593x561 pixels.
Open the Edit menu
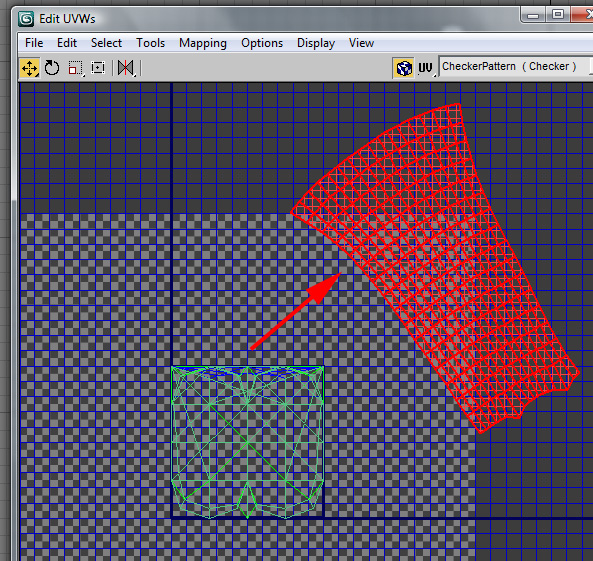pyautogui.click(x=67, y=43)
